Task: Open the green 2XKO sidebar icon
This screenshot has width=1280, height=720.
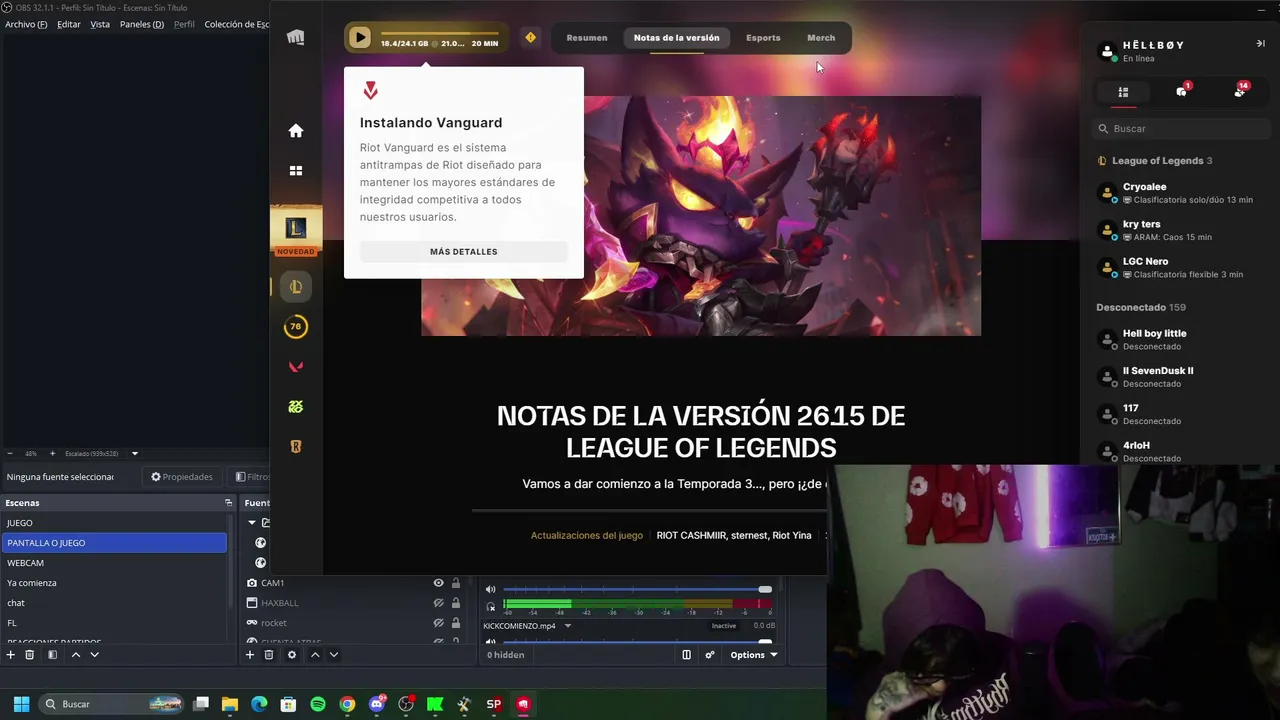Action: point(296,407)
